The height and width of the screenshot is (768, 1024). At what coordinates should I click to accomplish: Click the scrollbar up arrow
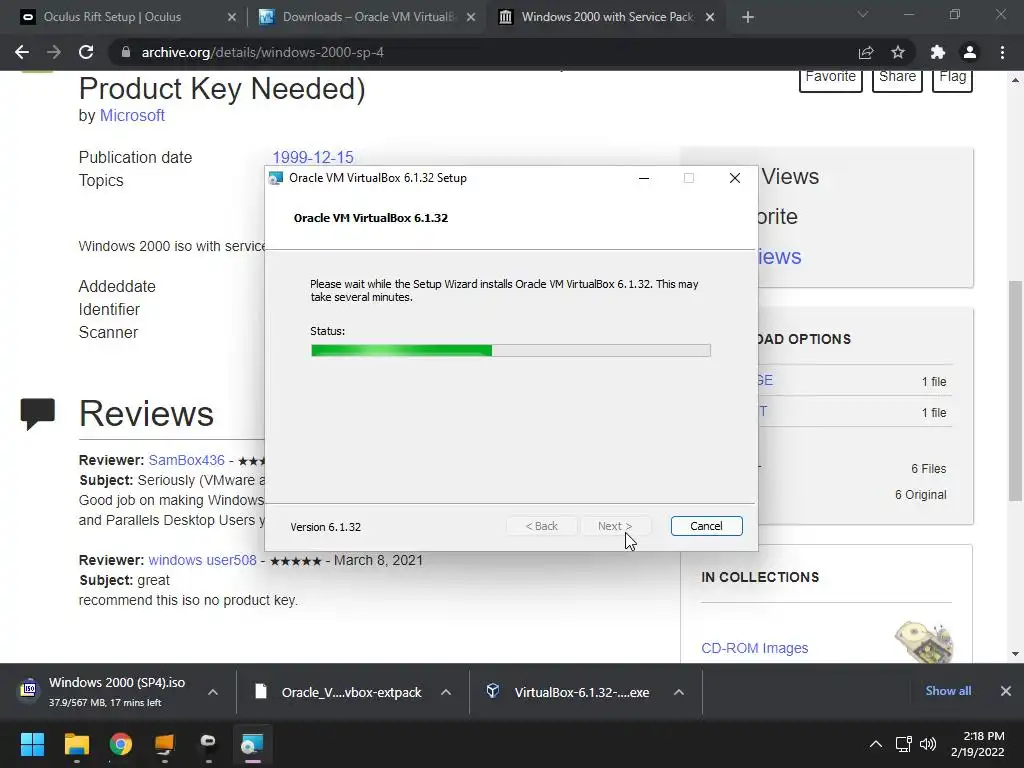pyautogui.click(x=1015, y=80)
